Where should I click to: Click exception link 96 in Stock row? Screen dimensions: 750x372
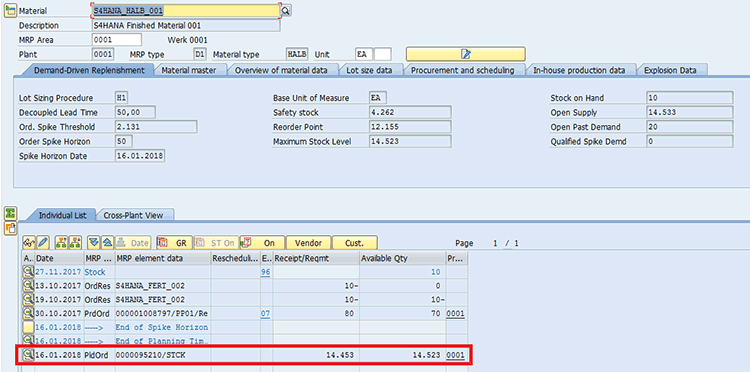click(x=265, y=272)
